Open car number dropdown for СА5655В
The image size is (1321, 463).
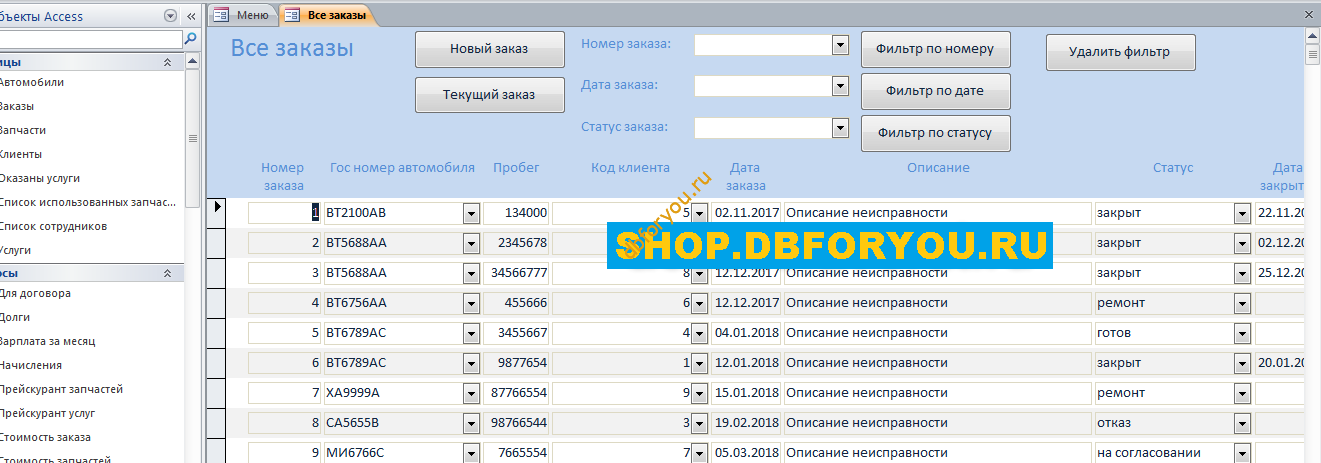click(472, 423)
